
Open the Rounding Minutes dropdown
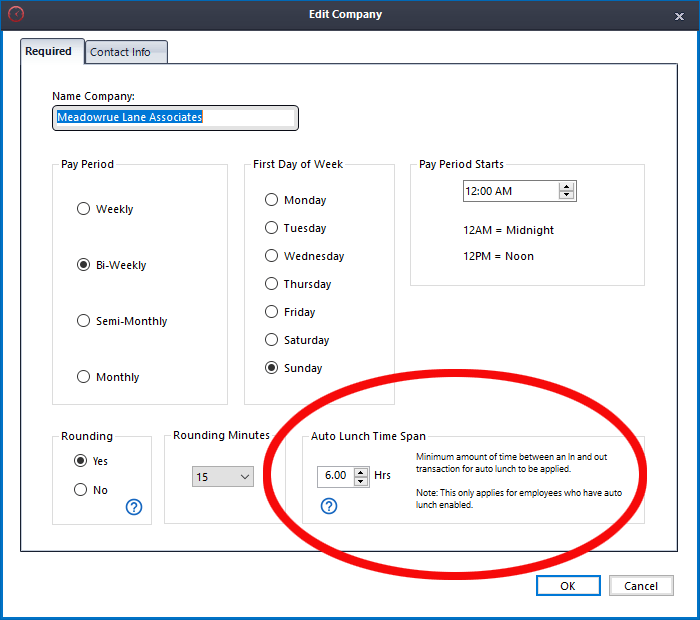(223, 477)
